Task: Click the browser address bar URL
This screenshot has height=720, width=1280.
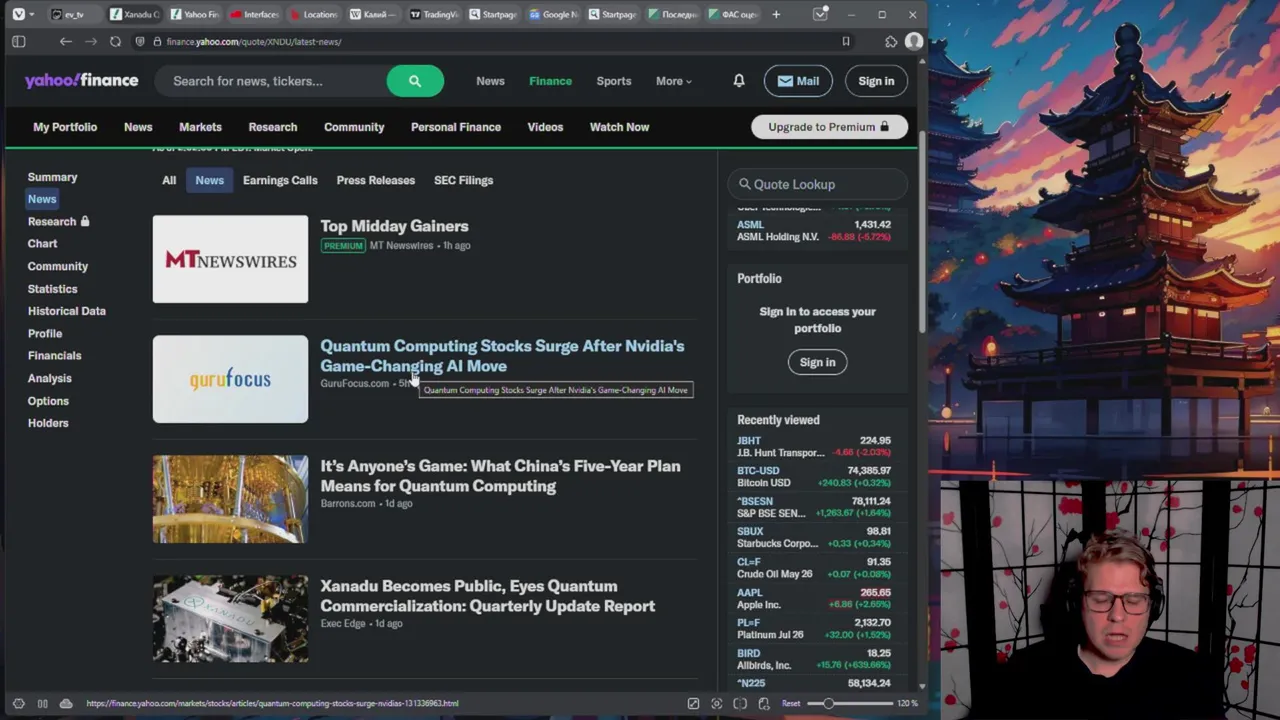Action: click(254, 42)
